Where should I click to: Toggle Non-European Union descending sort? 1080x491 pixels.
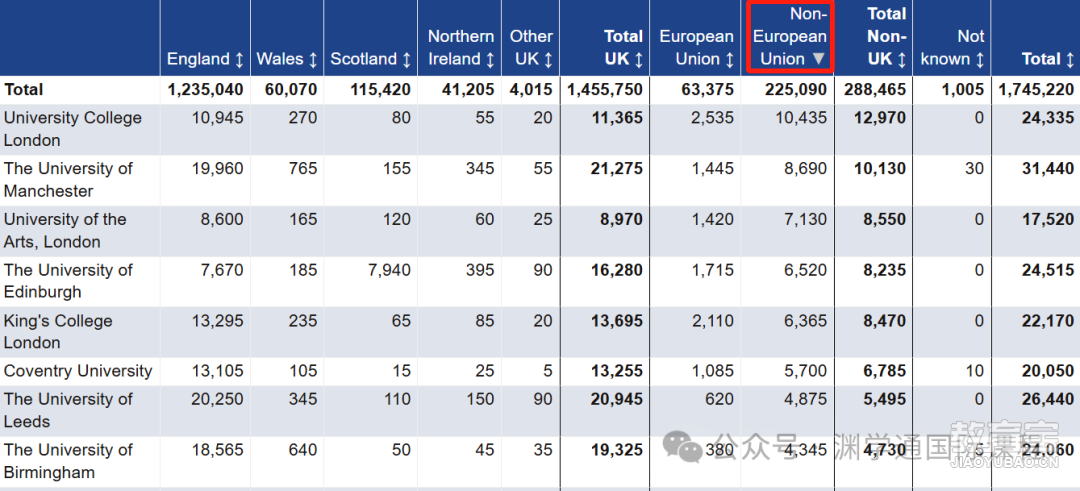pos(790,36)
